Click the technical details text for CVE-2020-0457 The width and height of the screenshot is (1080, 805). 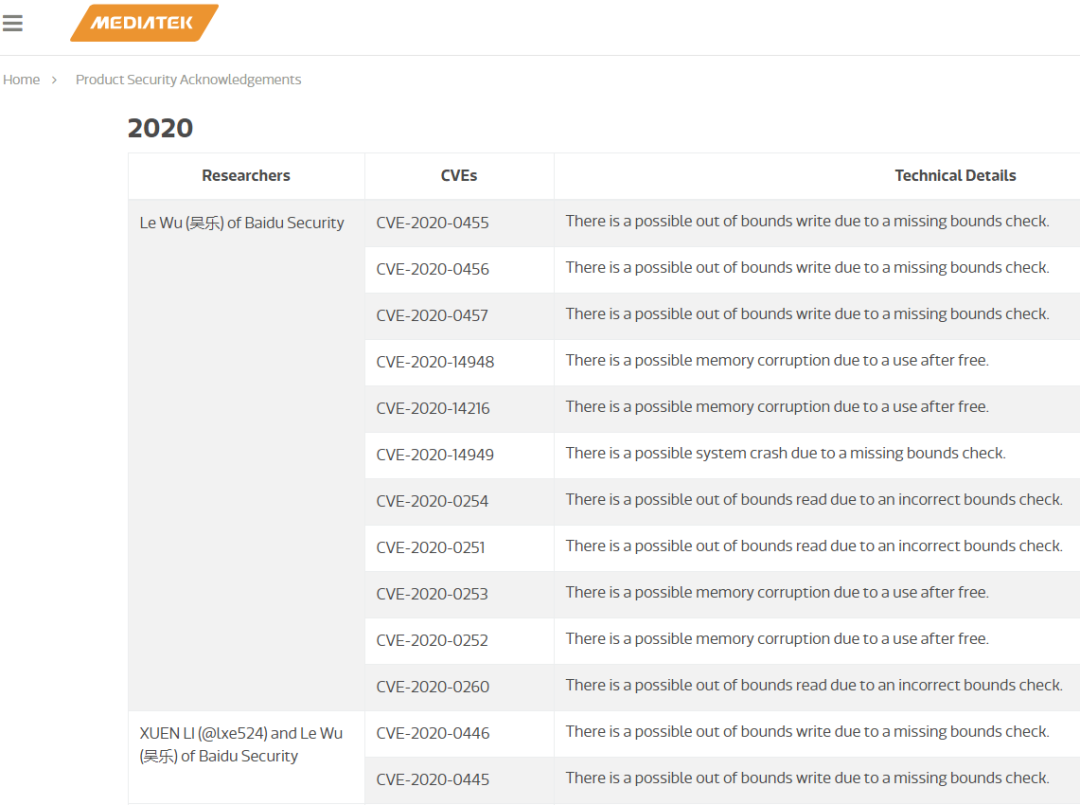[x=807, y=314]
